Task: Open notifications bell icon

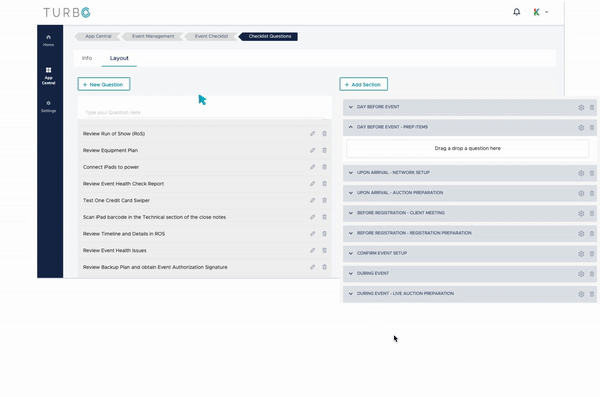Action: pyautogui.click(x=517, y=12)
